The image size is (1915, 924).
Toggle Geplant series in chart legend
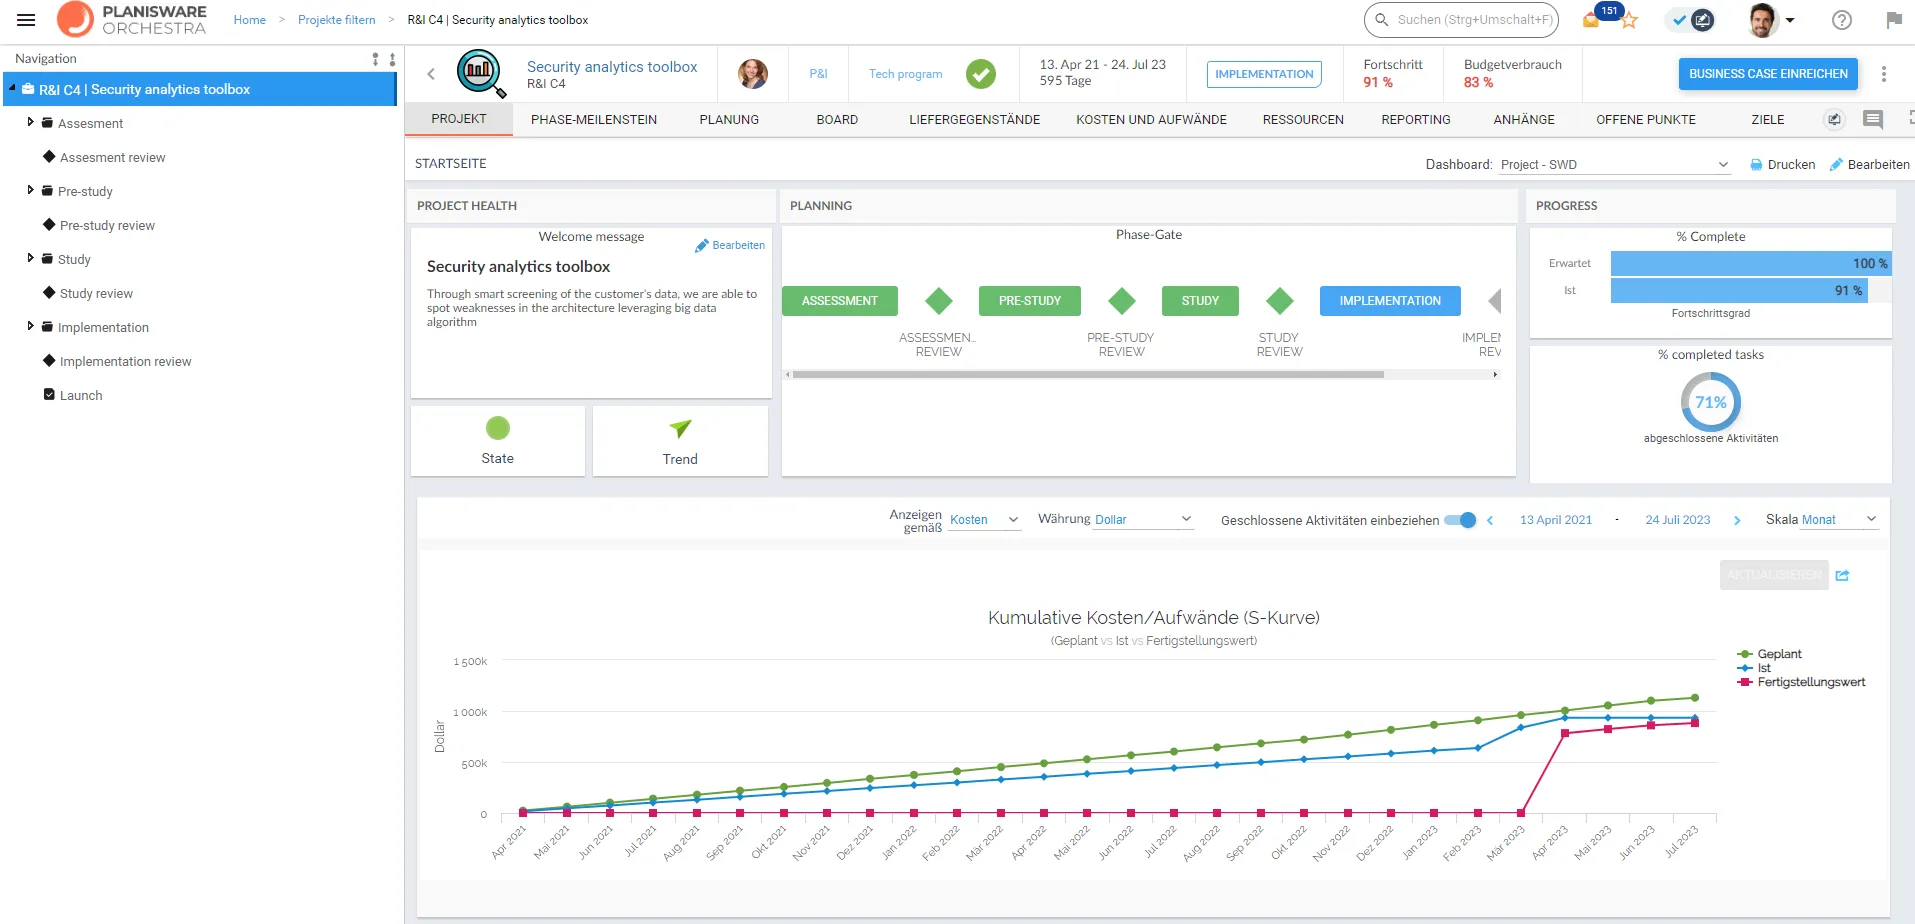click(1779, 654)
